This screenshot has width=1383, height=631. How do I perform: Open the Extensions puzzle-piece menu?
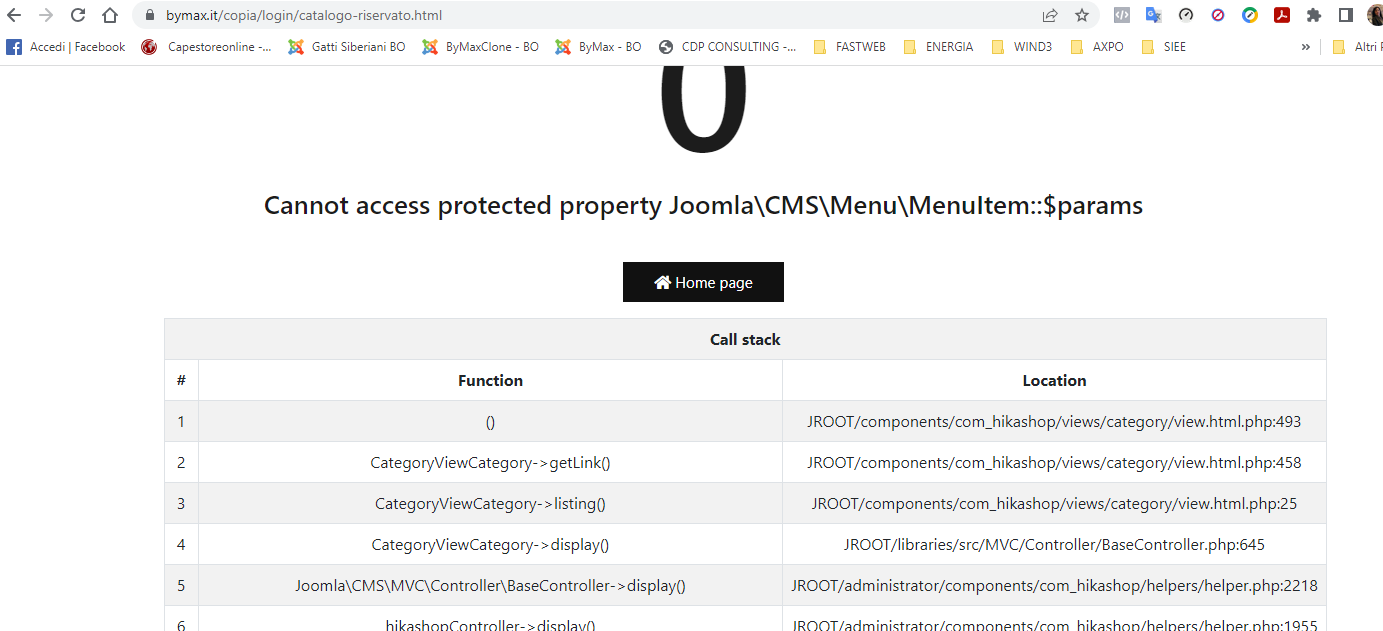click(x=1314, y=15)
